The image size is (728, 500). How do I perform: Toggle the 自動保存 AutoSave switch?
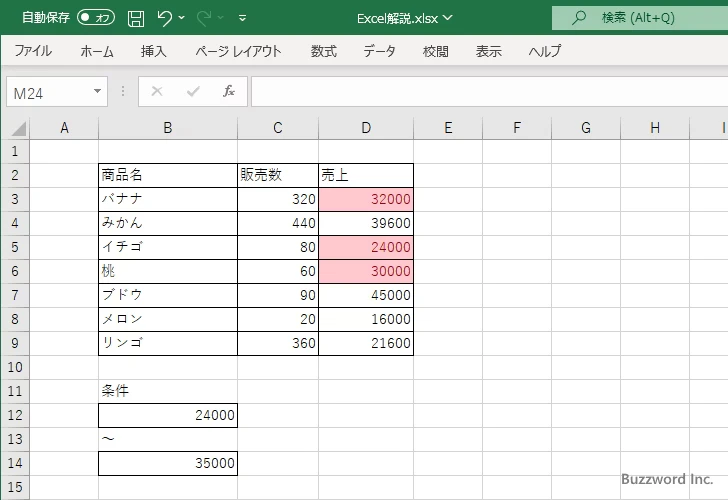96,18
